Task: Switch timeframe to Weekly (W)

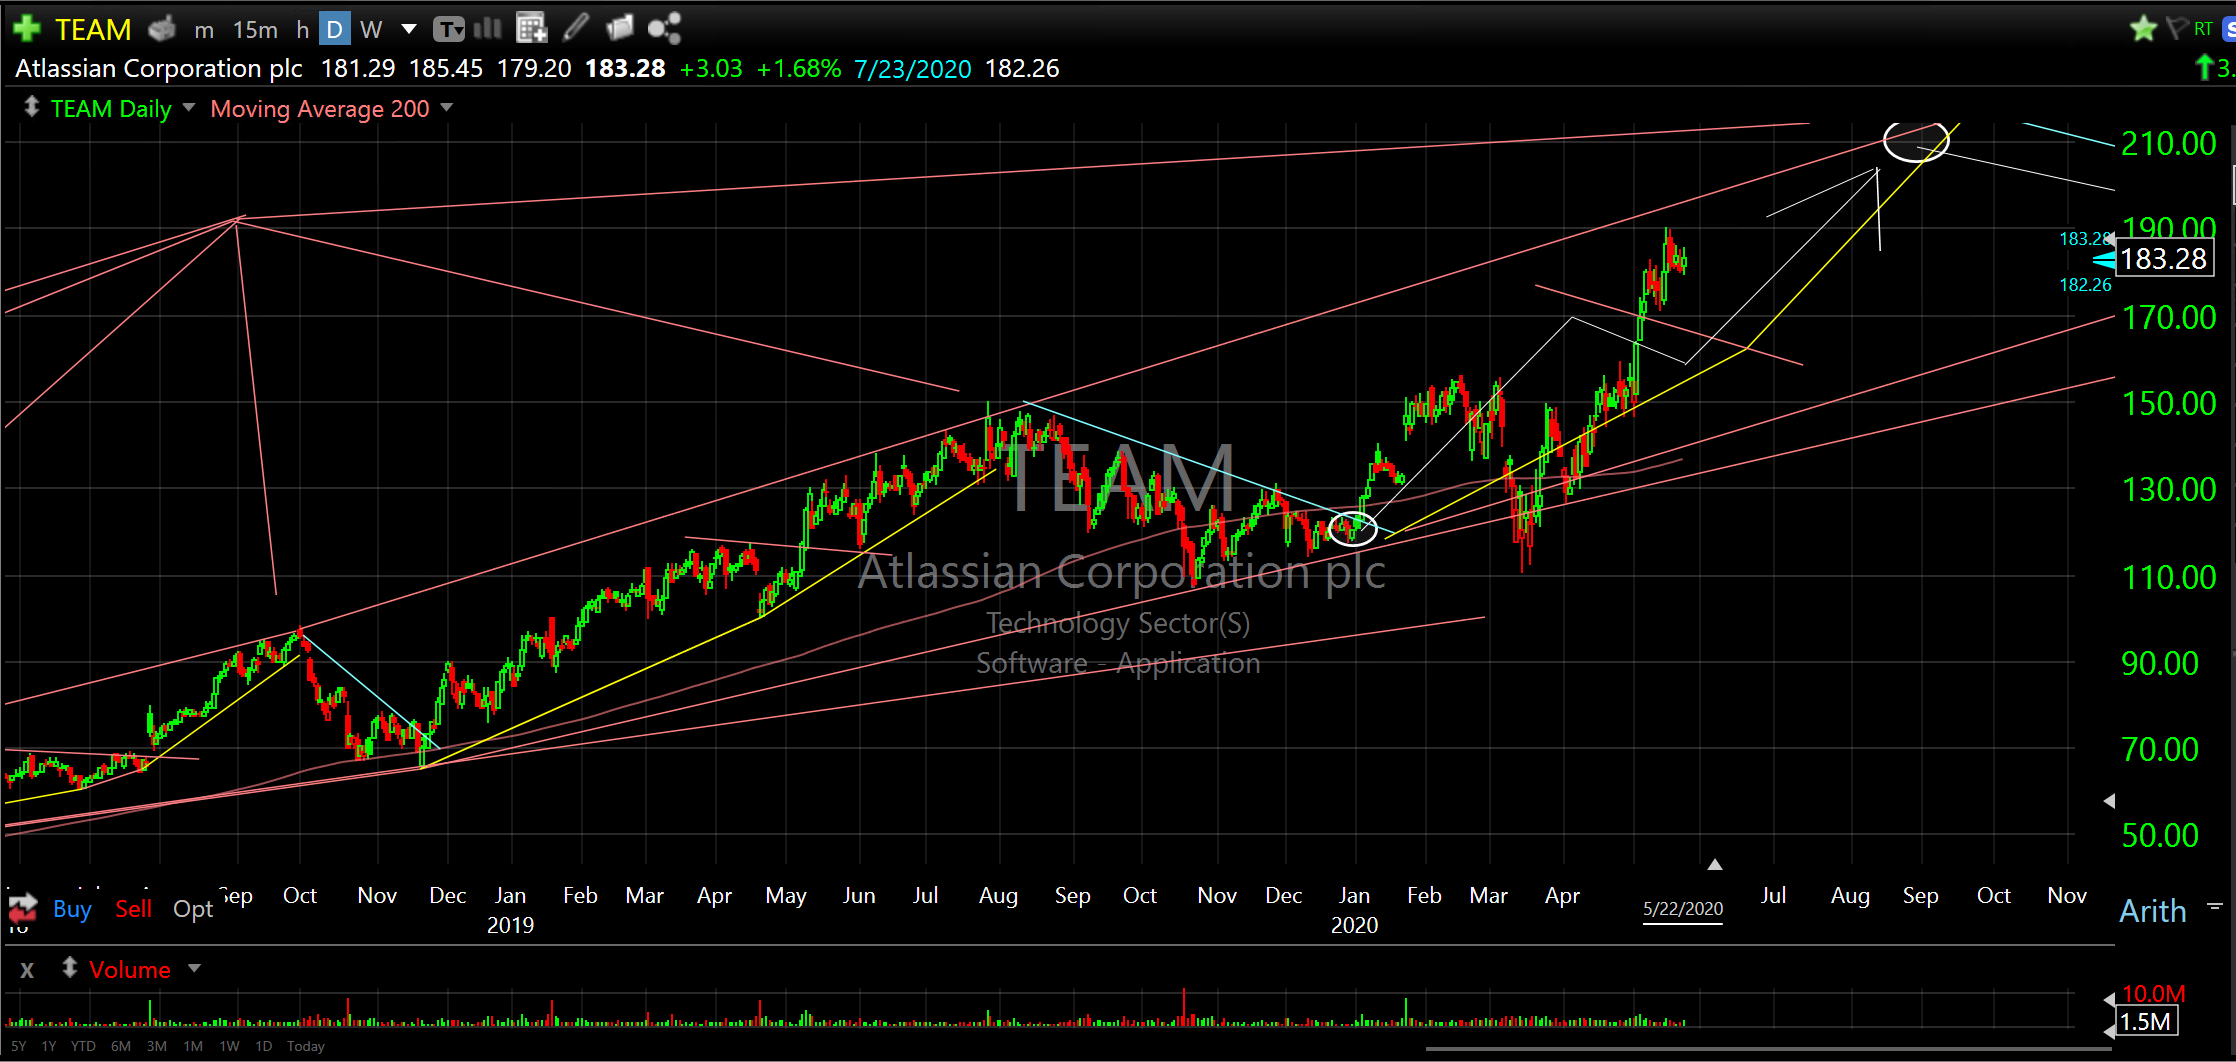Action: [x=371, y=30]
